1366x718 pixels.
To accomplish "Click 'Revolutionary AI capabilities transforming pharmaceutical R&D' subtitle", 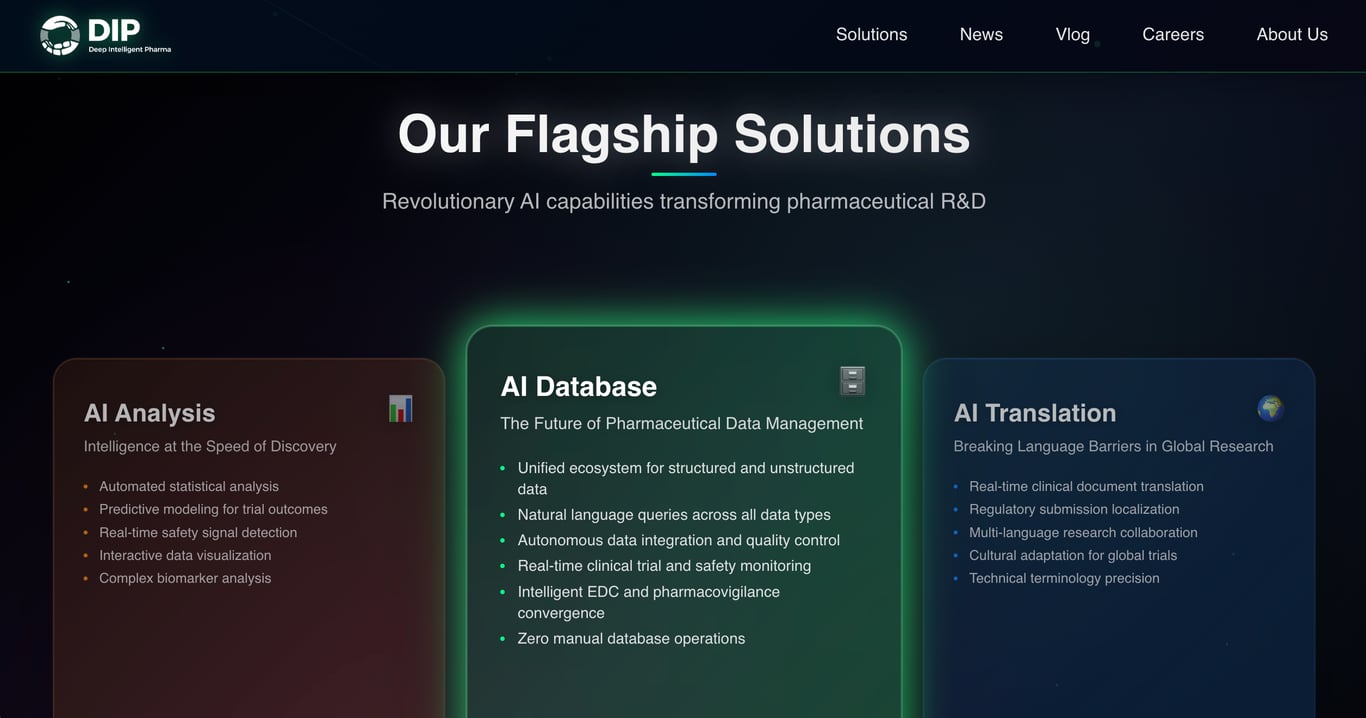I will 684,201.
